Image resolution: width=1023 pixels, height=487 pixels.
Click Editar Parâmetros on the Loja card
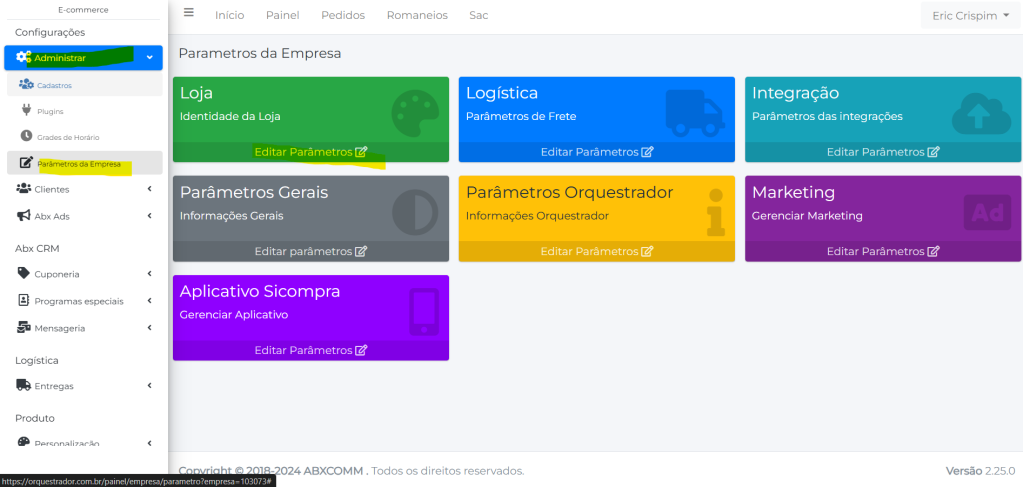tap(310, 152)
